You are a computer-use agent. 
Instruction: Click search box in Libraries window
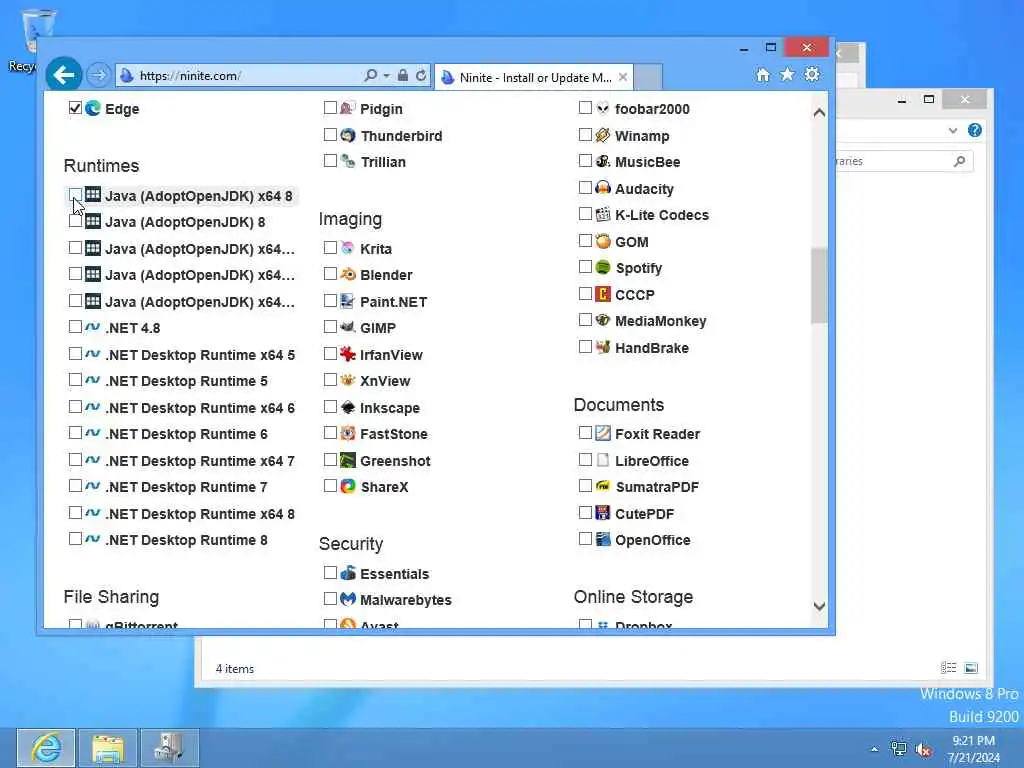(x=904, y=161)
